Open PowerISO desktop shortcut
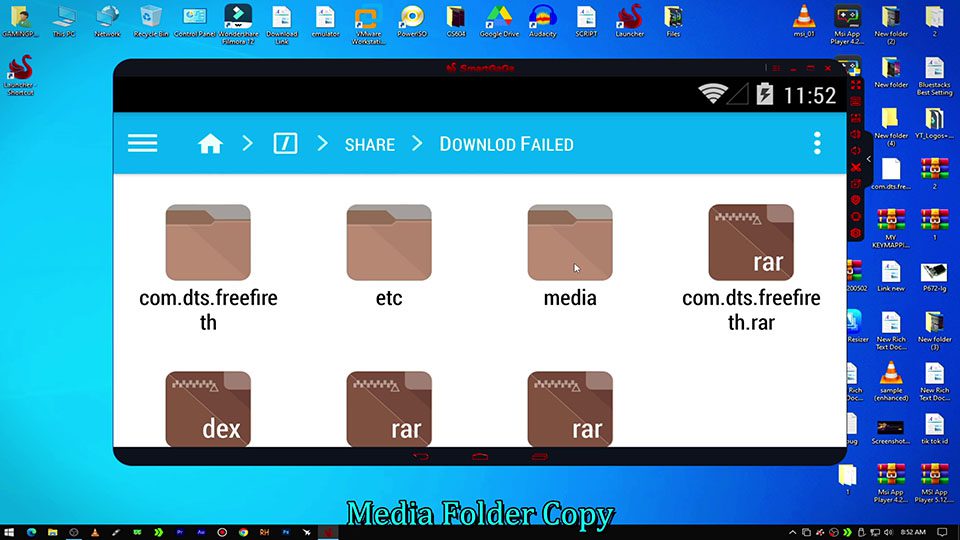 pyautogui.click(x=411, y=21)
